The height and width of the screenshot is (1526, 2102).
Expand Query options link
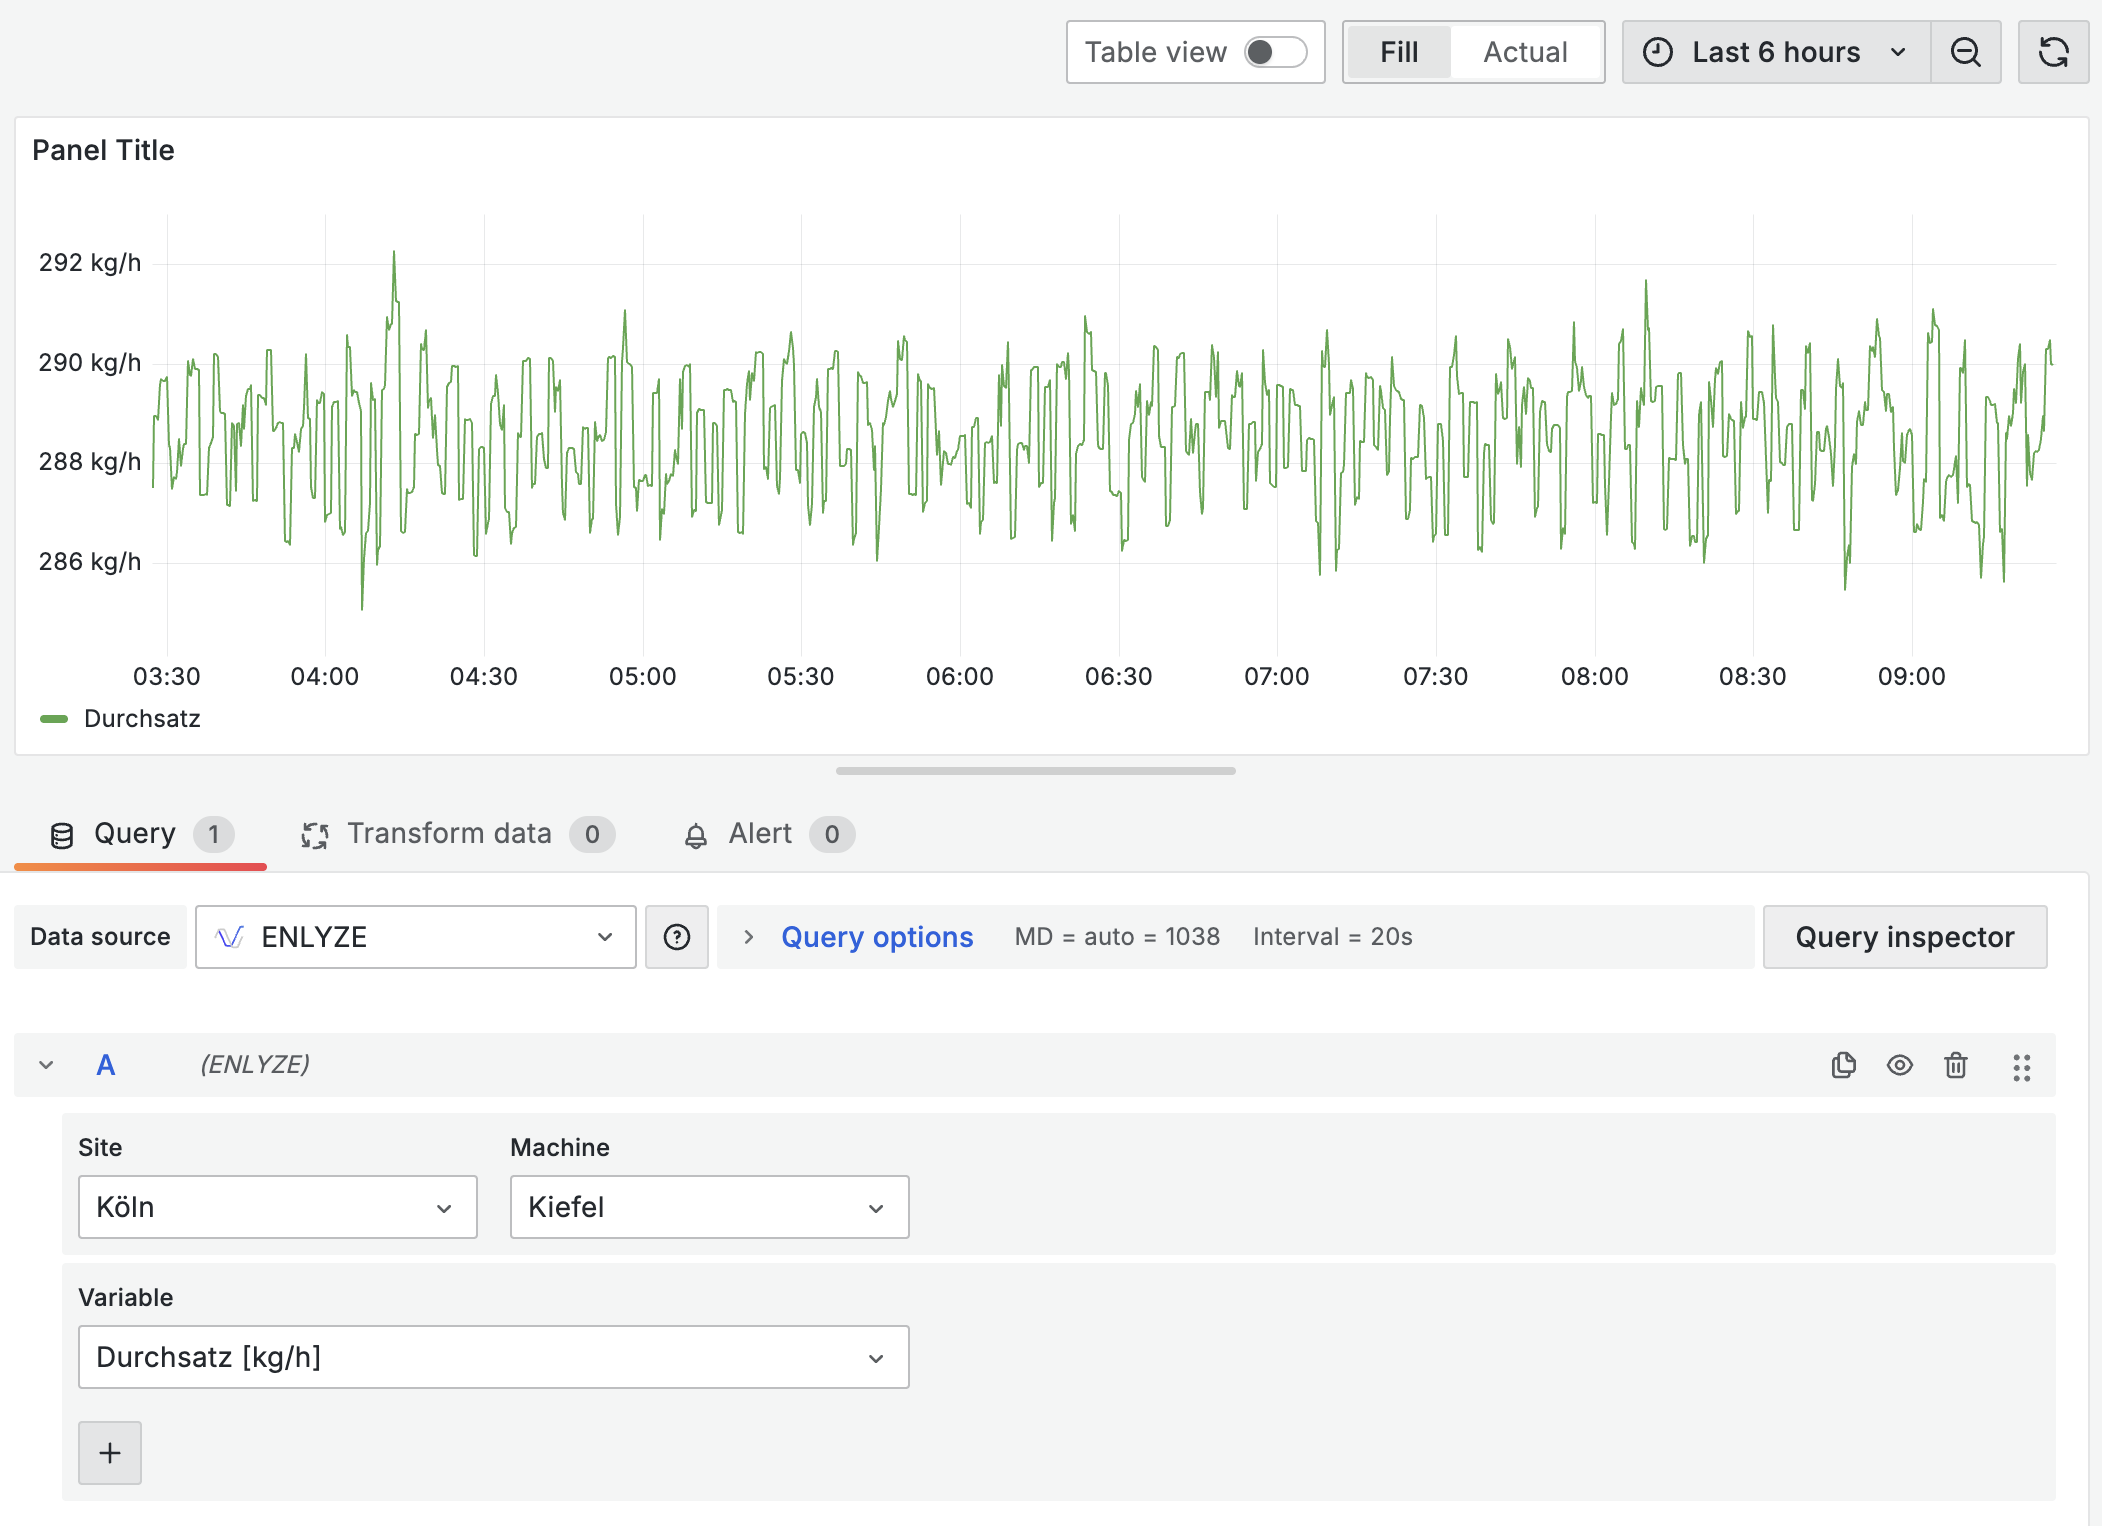coord(876,937)
